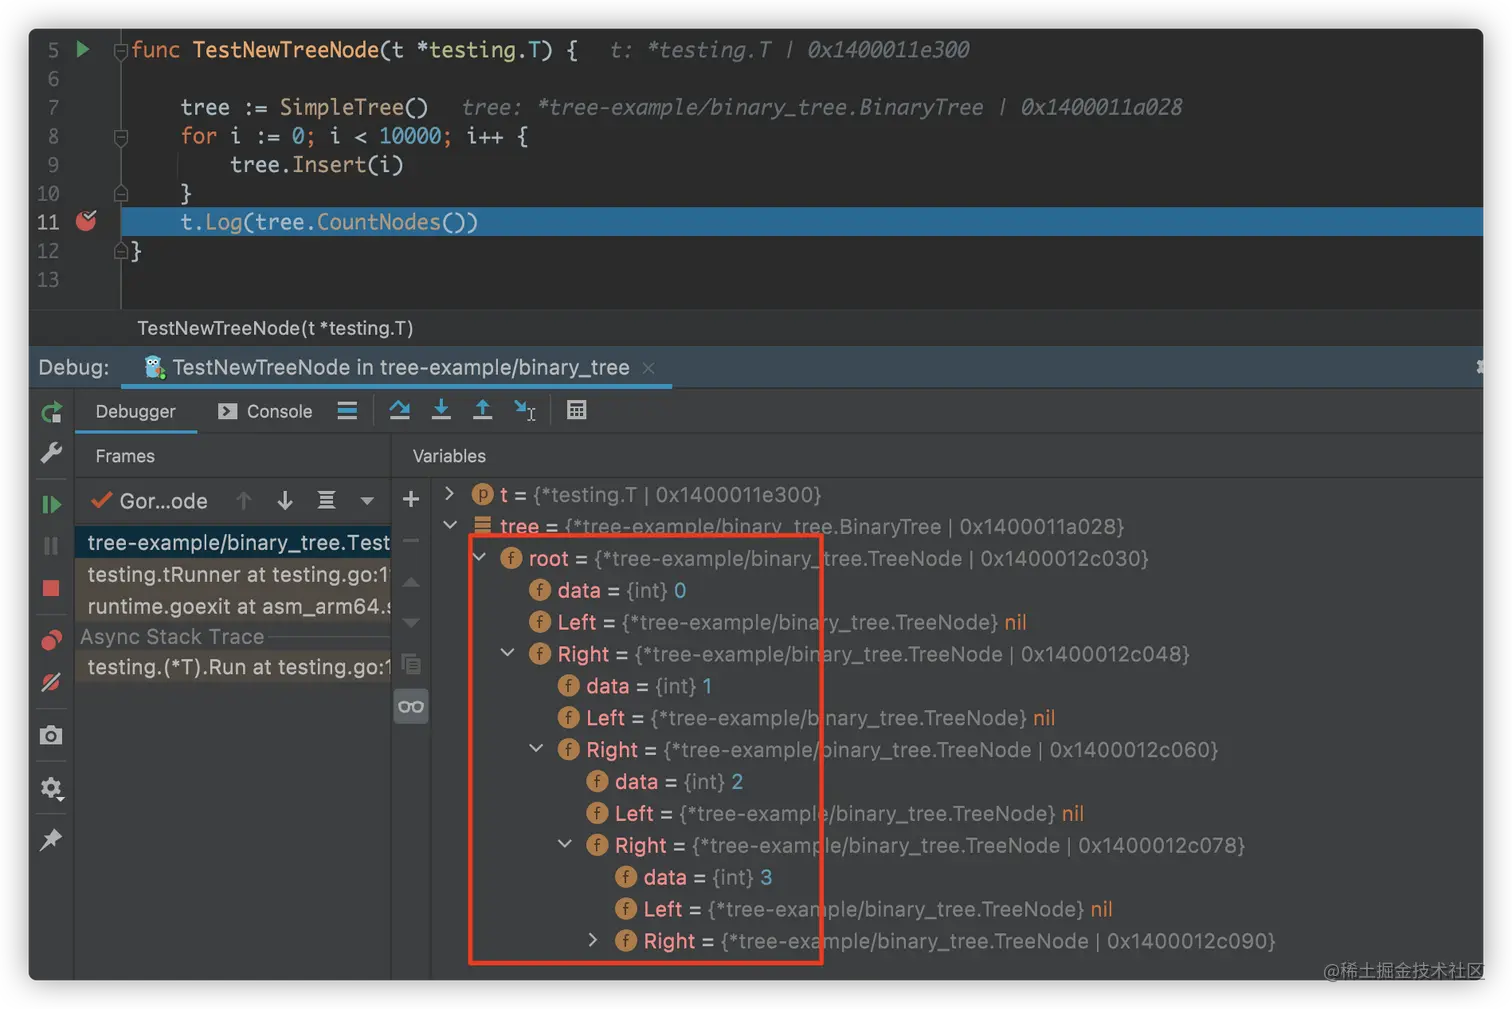Collapse the Right node at 0x1400012c048
The height and width of the screenshot is (1009, 1512).
[508, 653]
